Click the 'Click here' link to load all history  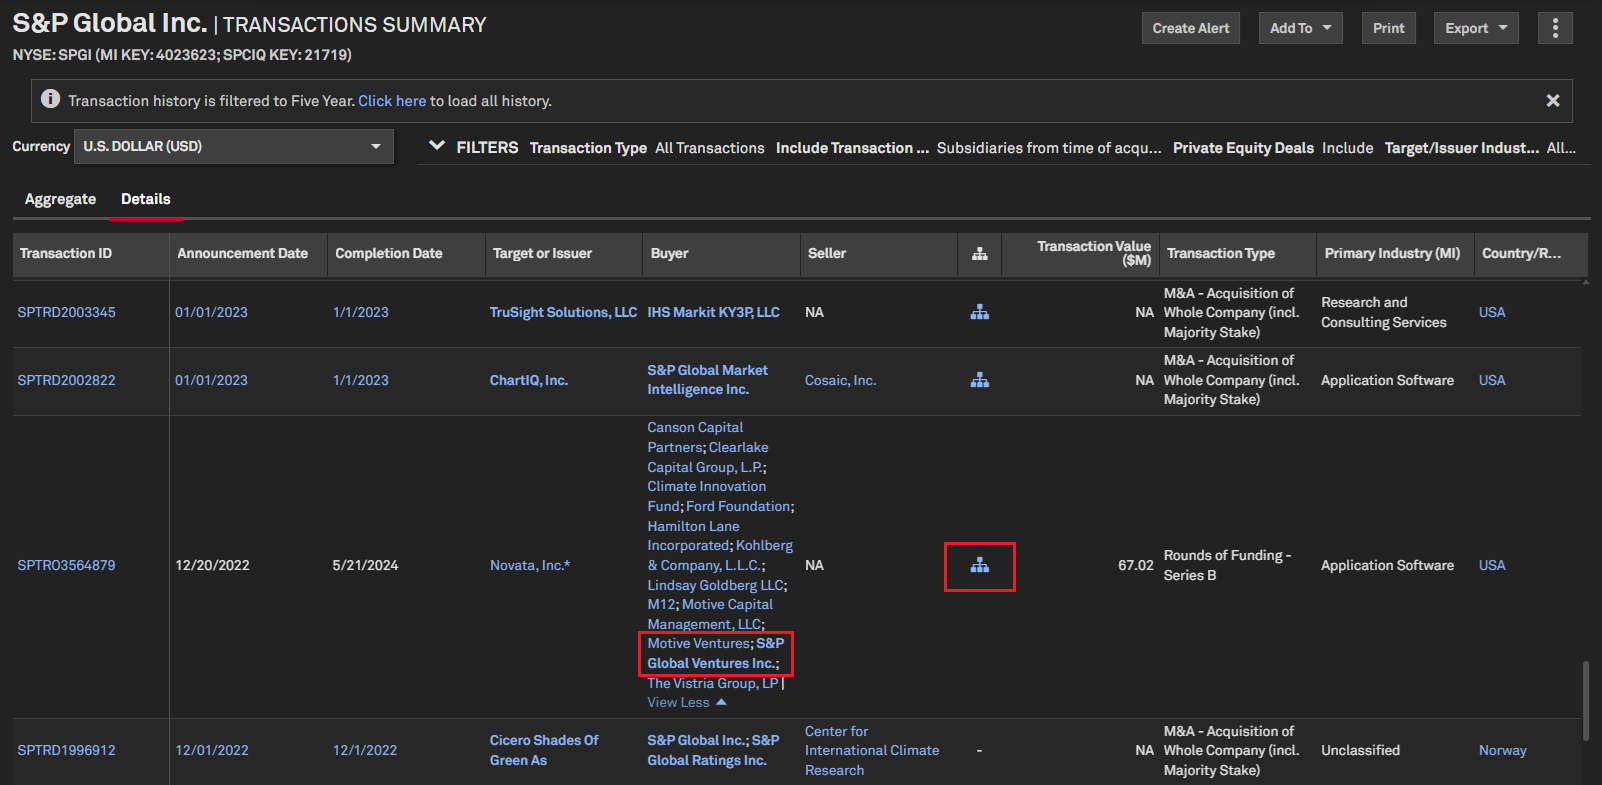[x=392, y=101]
